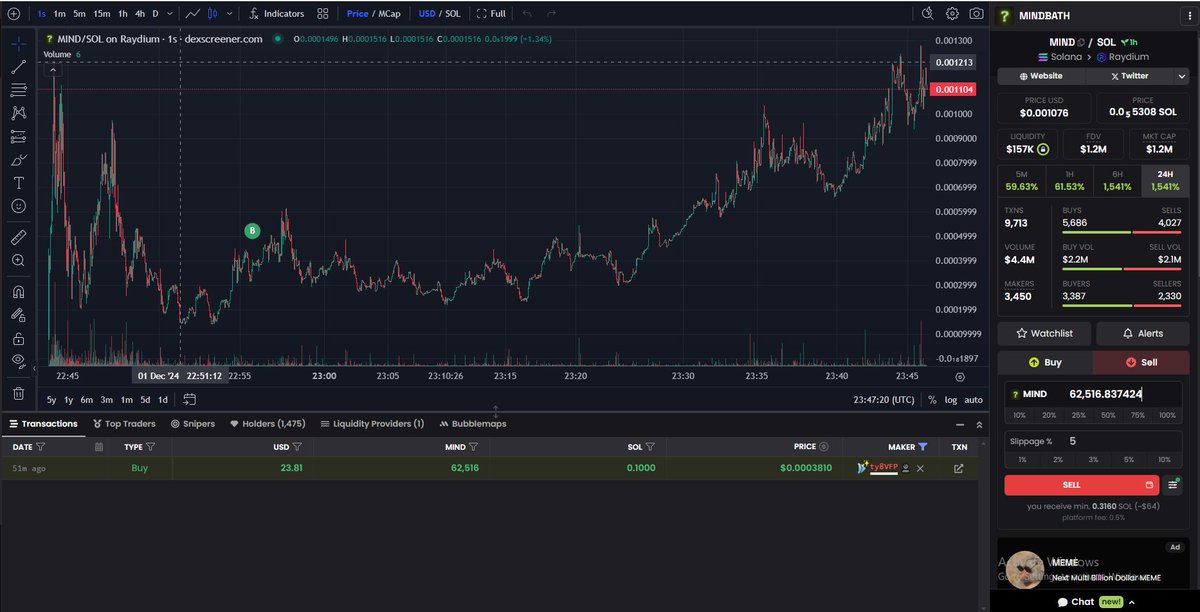Click the trash remove drawings icon
1200x612 pixels.
tap(18, 393)
